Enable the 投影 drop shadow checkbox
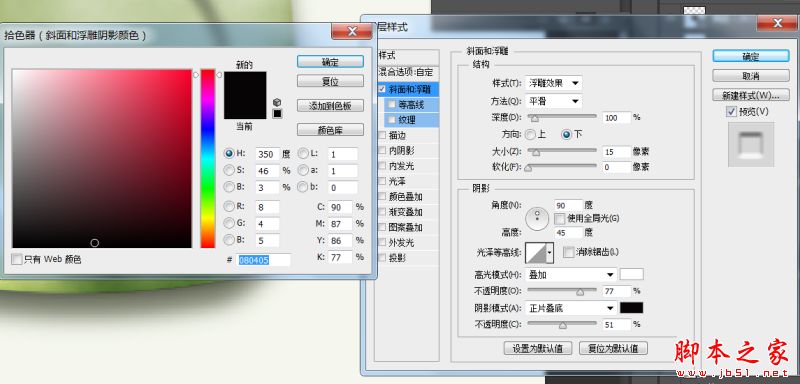 [382, 258]
